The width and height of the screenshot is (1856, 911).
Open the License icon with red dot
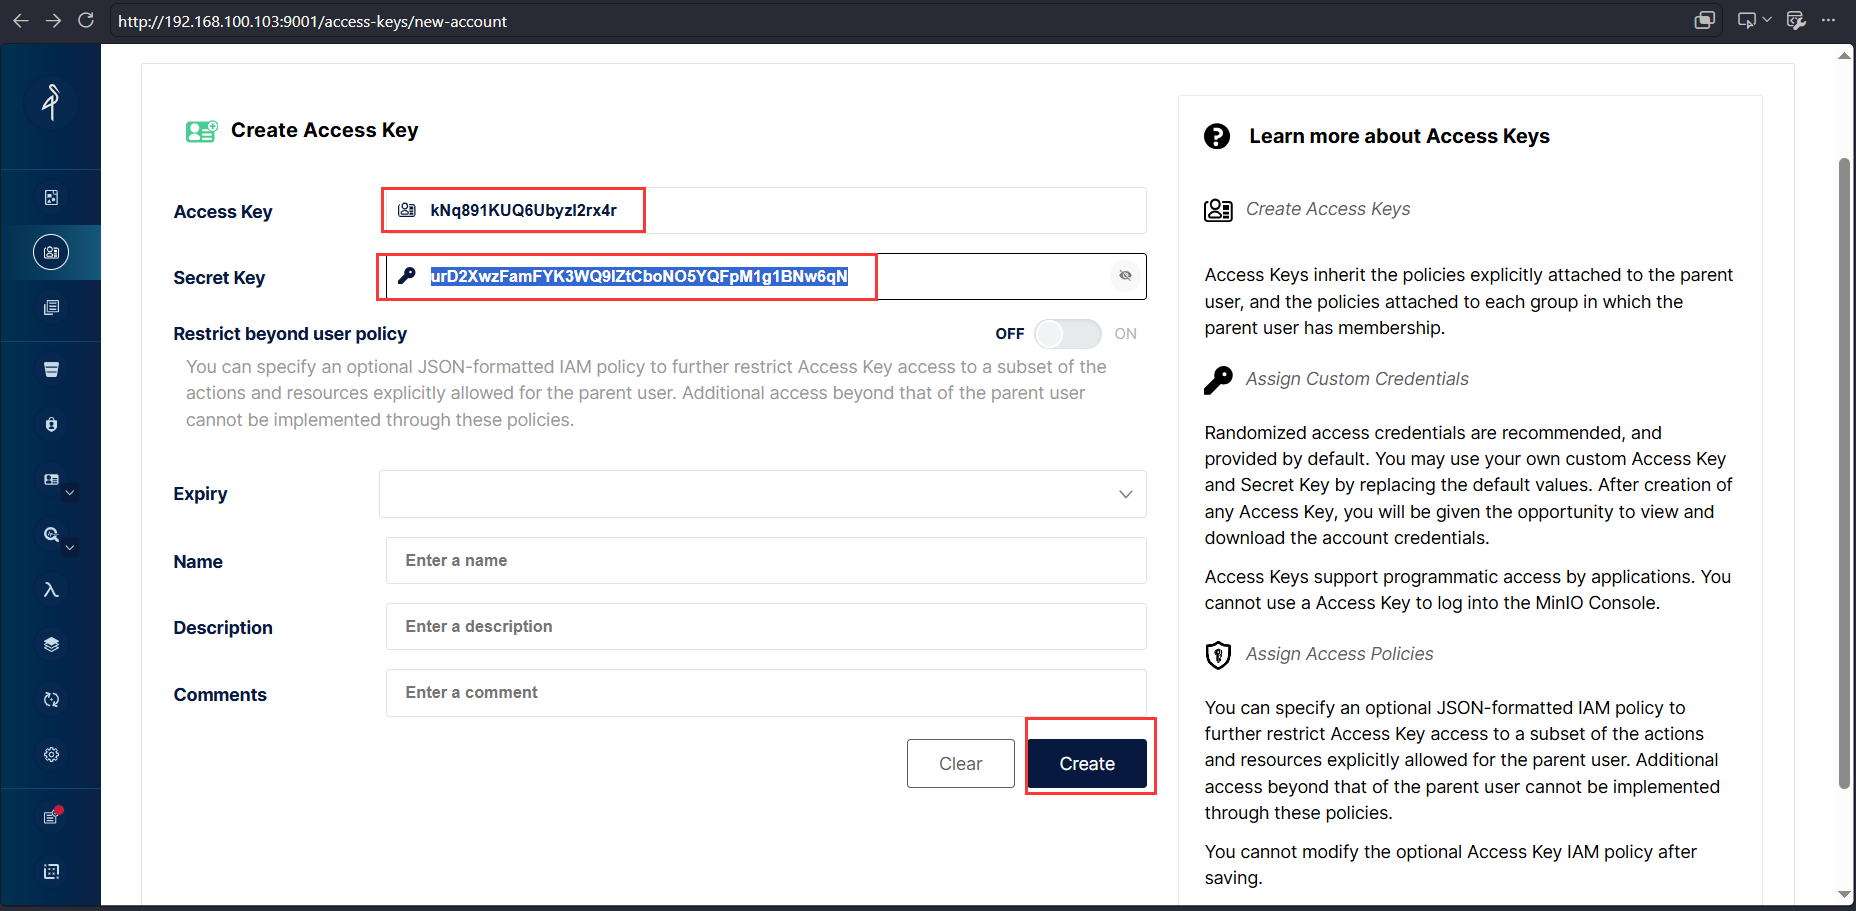point(51,817)
